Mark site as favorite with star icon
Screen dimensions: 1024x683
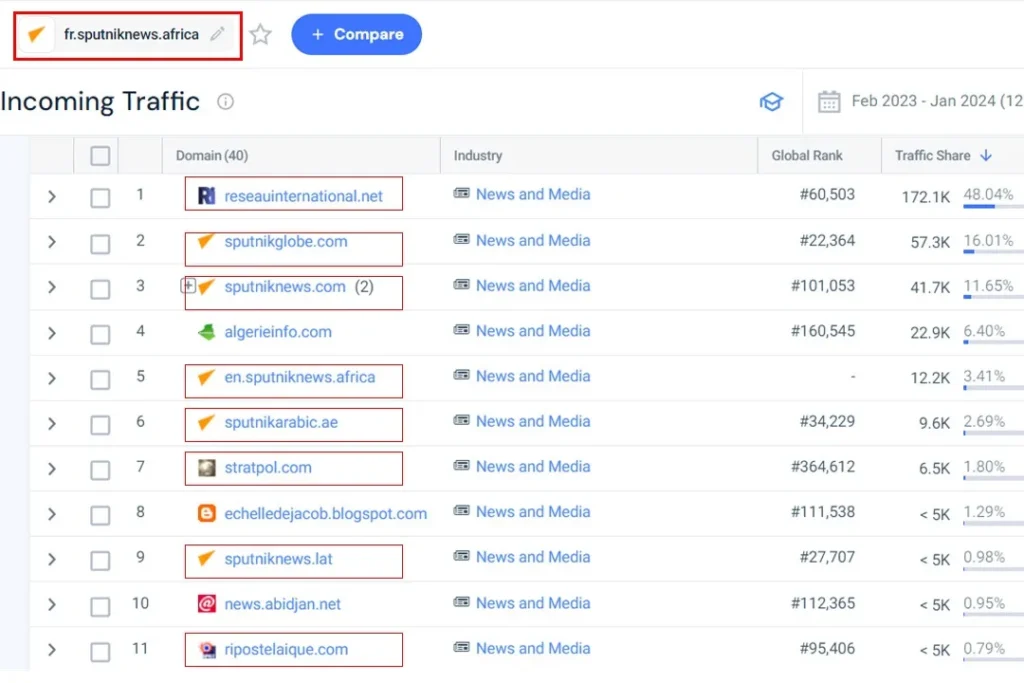(x=261, y=34)
